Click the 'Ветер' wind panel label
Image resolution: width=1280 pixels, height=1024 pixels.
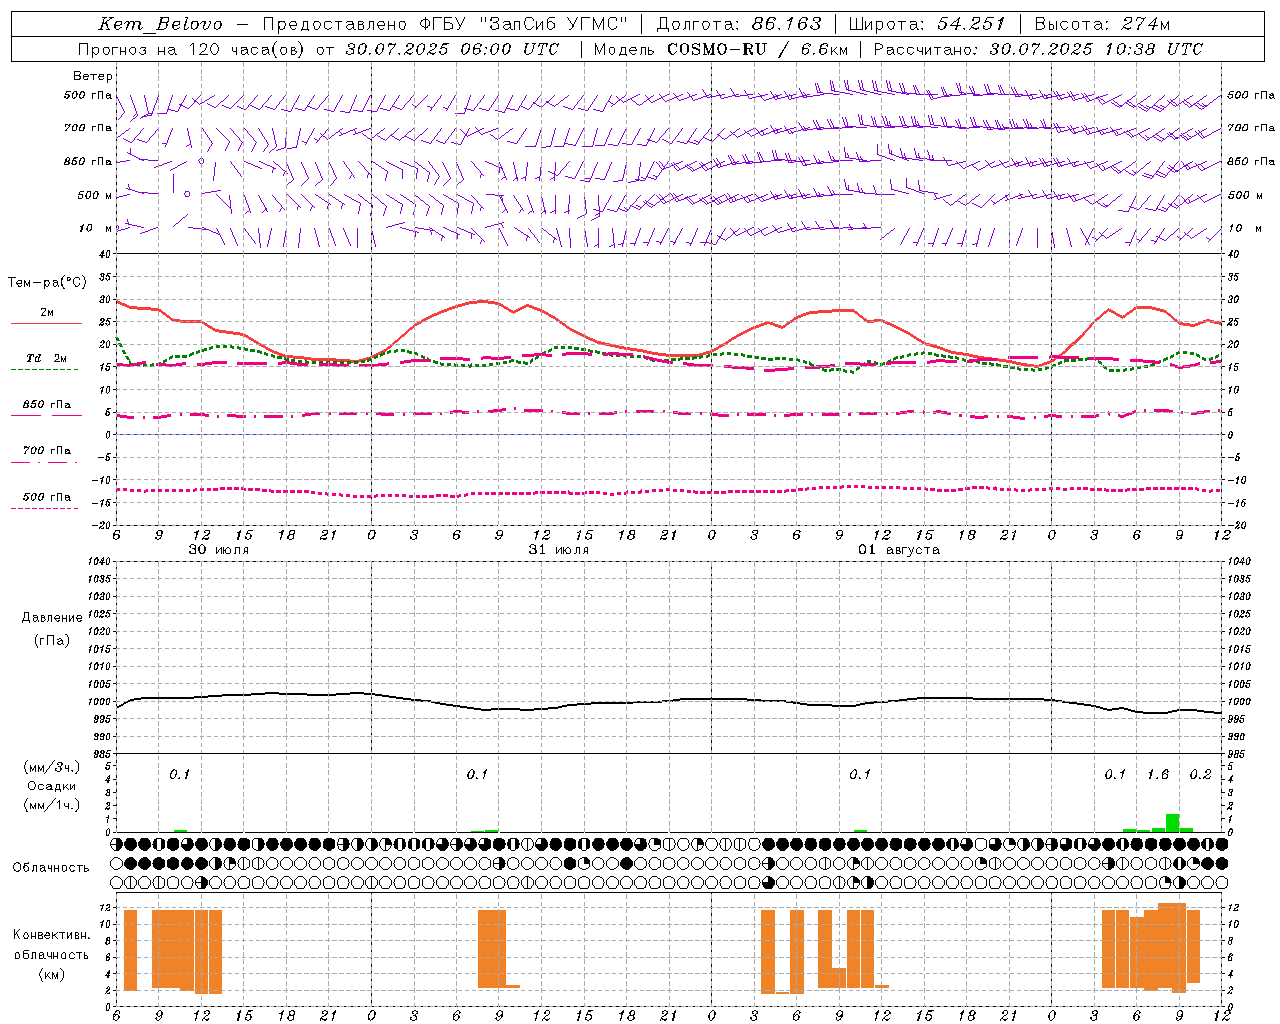93,76
